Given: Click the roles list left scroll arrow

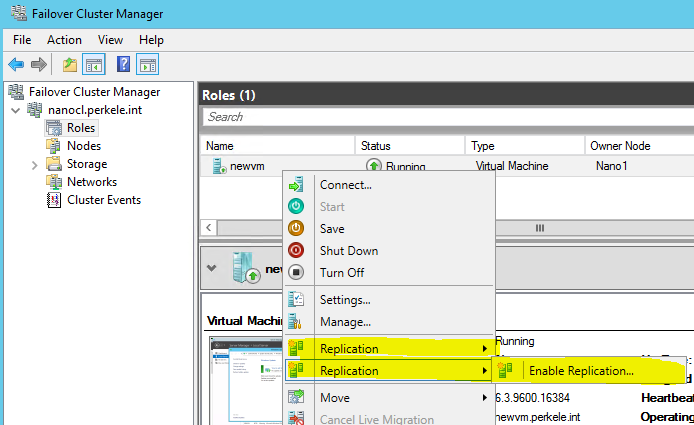Looking at the screenshot, I should pyautogui.click(x=209, y=228).
